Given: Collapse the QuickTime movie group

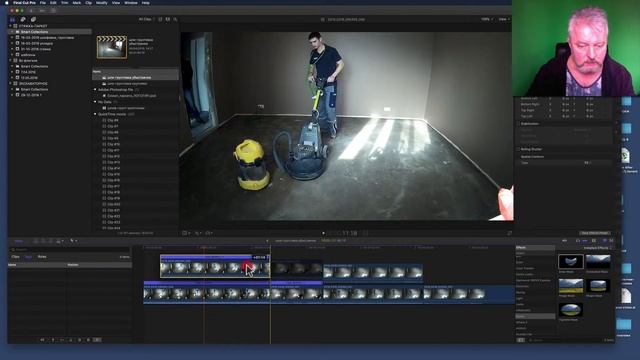Looking at the screenshot, I should point(96,114).
